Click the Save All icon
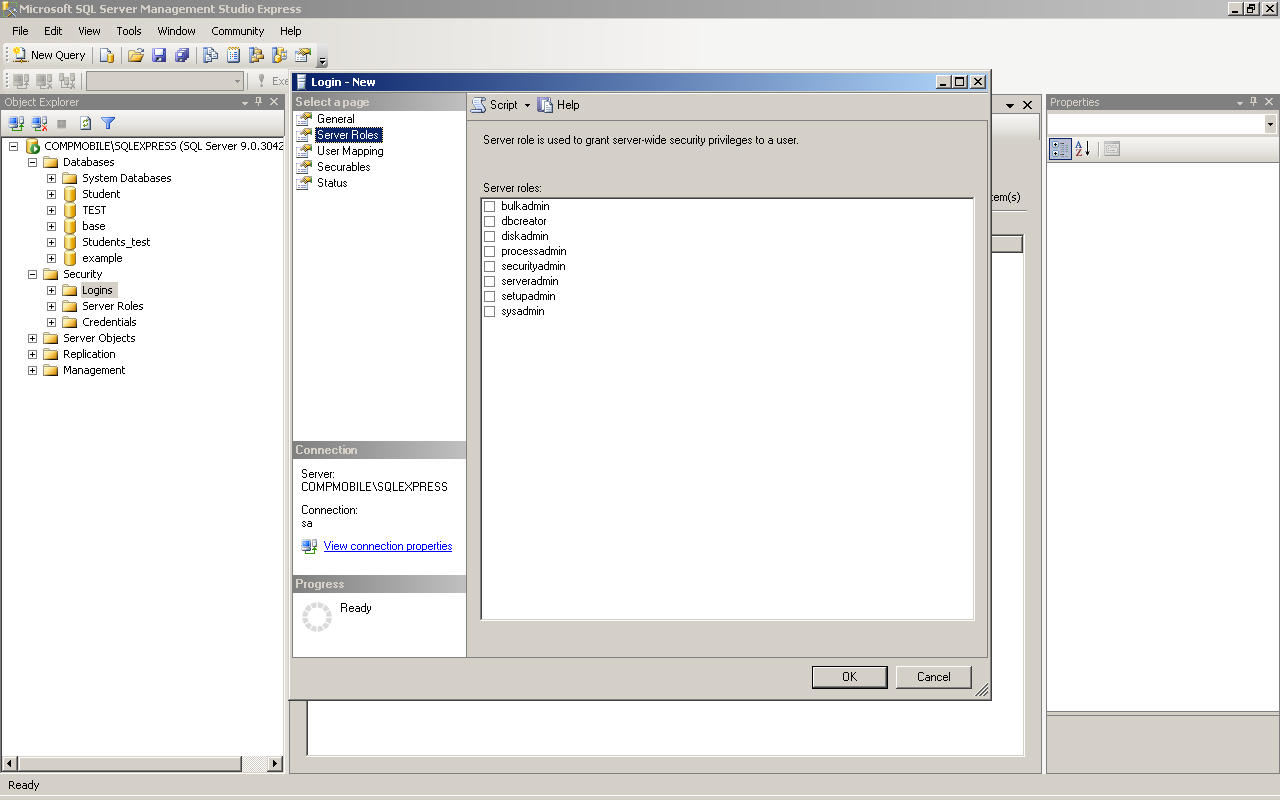This screenshot has width=1280, height=800. (182, 55)
